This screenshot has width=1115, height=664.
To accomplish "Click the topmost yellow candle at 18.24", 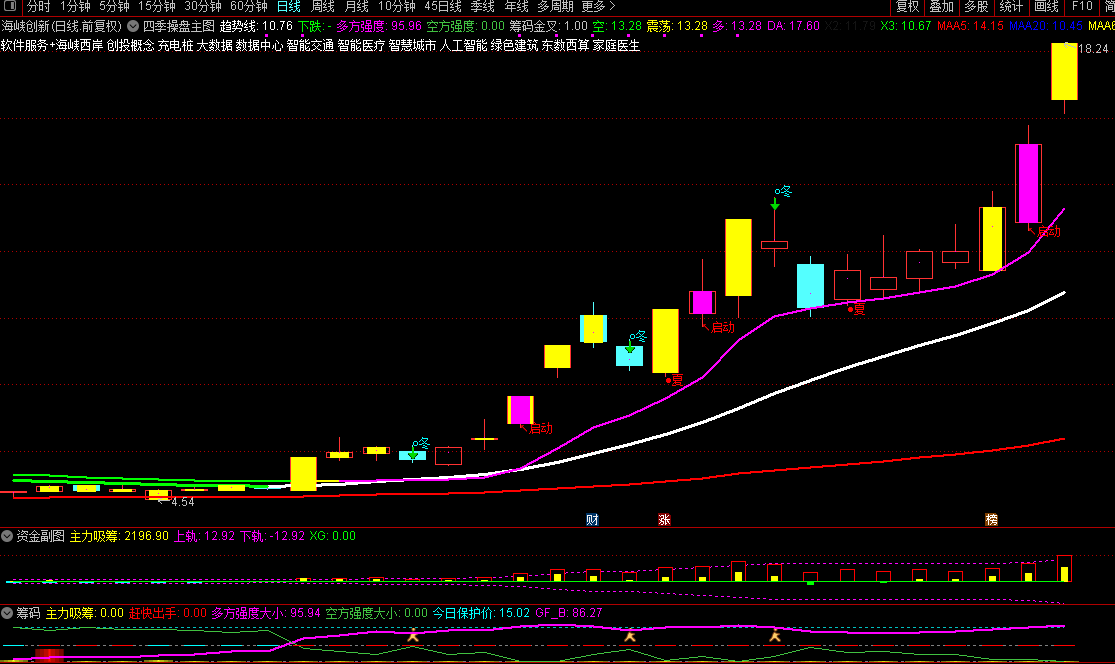I will [1065, 71].
